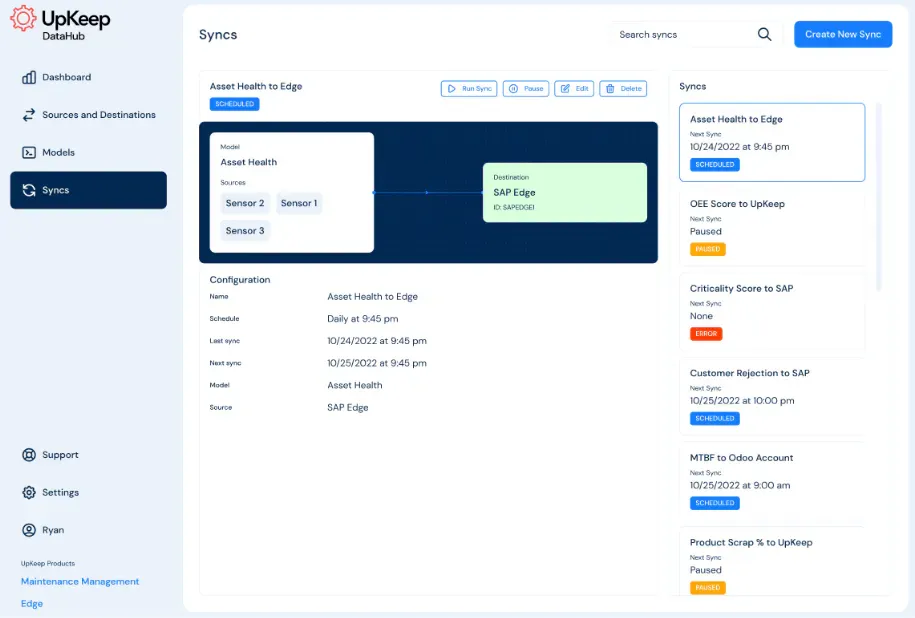Image resolution: width=915 pixels, height=618 pixels.
Task: Click the last sync value 10/24/2022 at 9:45 pm in Configuration
Action: [376, 341]
